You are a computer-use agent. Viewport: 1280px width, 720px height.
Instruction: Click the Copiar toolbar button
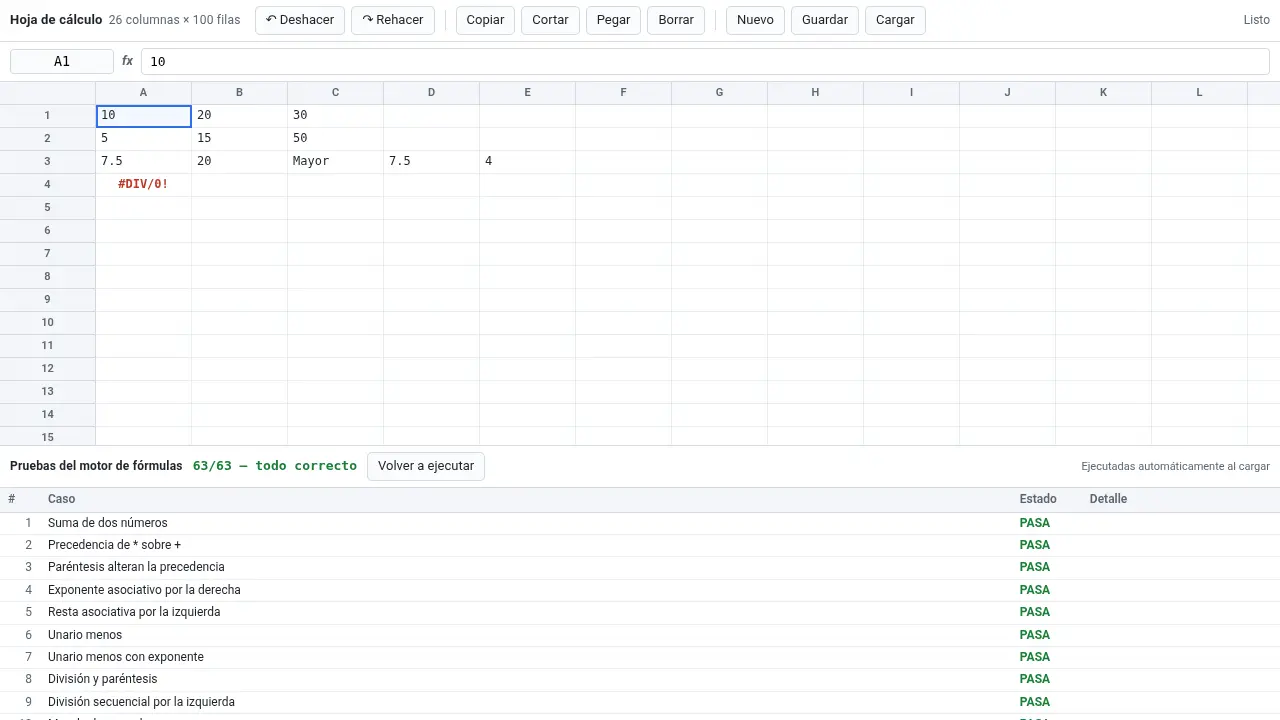486,20
